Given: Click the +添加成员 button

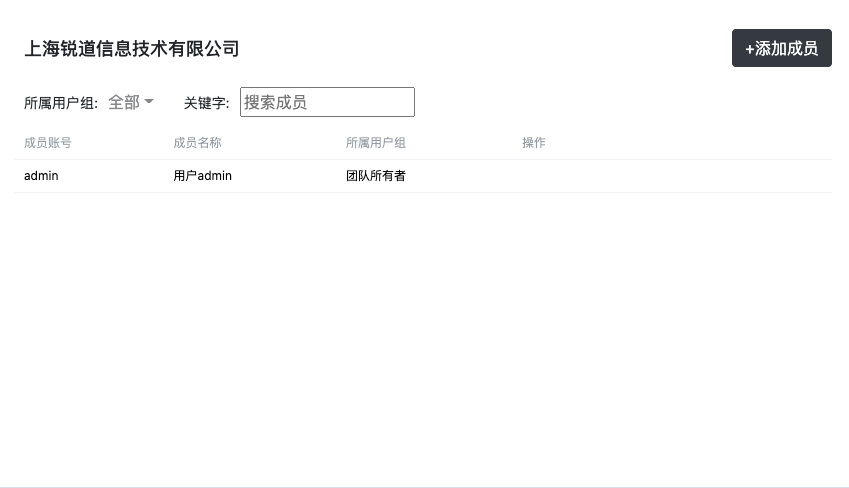Looking at the screenshot, I should (781, 48).
